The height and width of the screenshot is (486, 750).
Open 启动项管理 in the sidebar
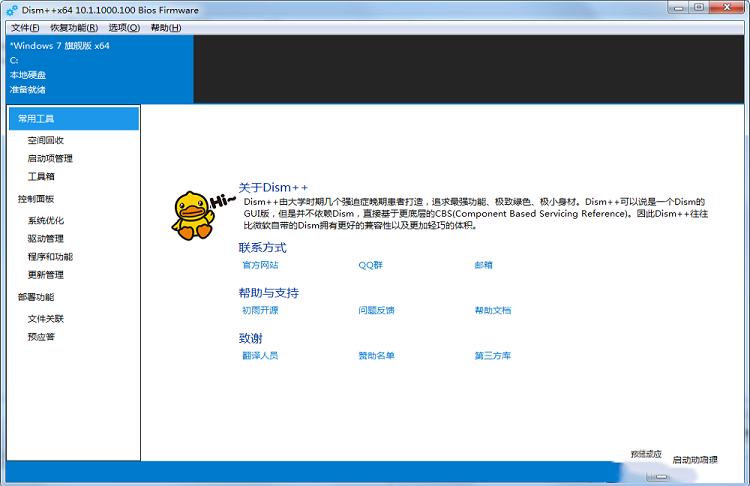pyautogui.click(x=50, y=158)
